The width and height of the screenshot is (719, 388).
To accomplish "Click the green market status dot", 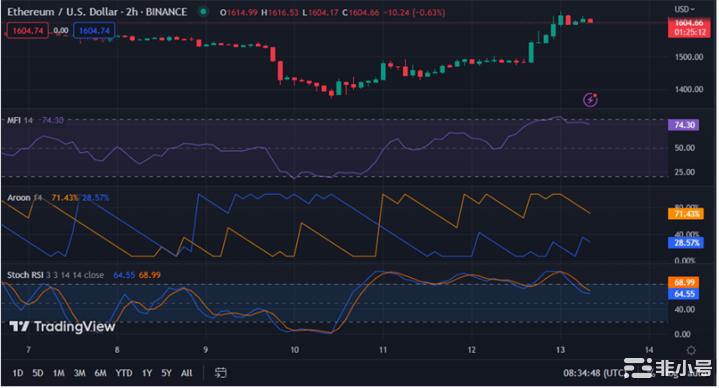I will pos(203,11).
